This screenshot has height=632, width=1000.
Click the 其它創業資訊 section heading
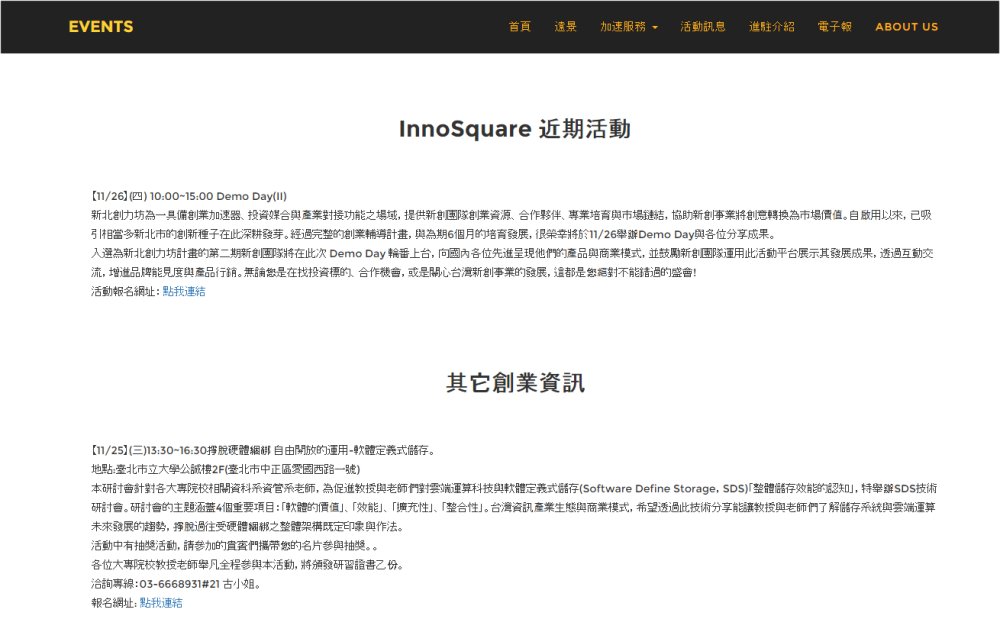coord(514,383)
